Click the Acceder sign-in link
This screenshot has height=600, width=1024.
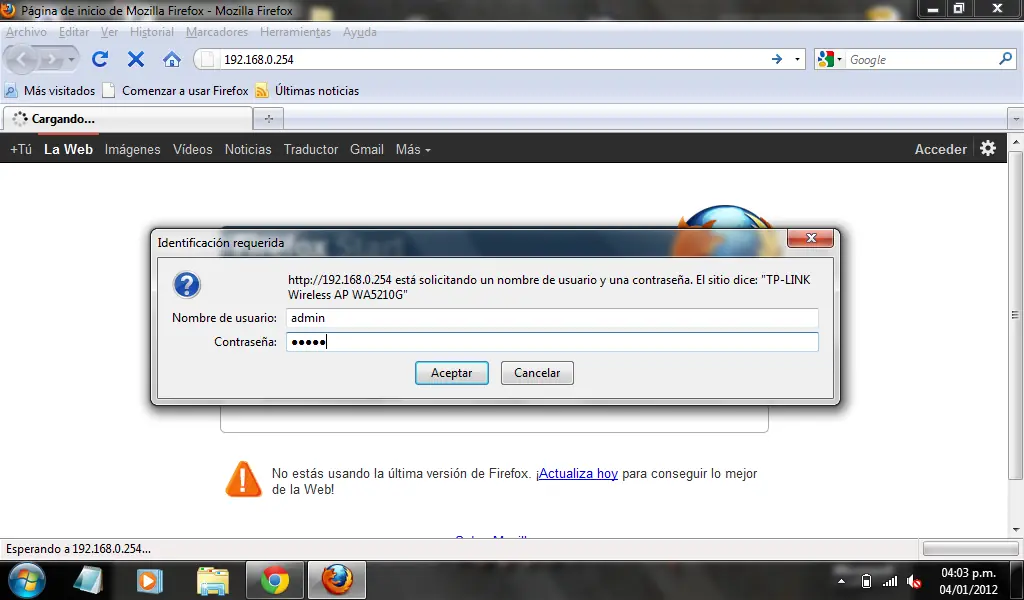[x=940, y=150]
